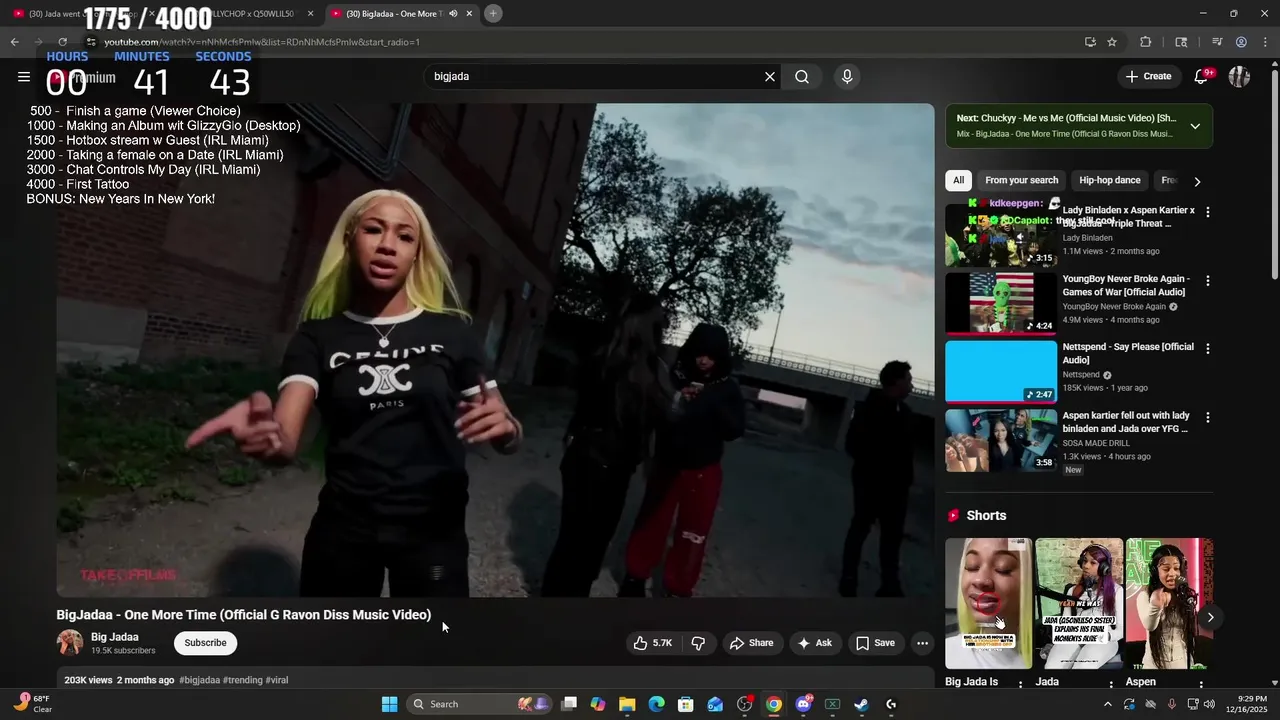This screenshot has height=720, width=1280.
Task: Start voice search with the microphone icon
Action: click(847, 77)
